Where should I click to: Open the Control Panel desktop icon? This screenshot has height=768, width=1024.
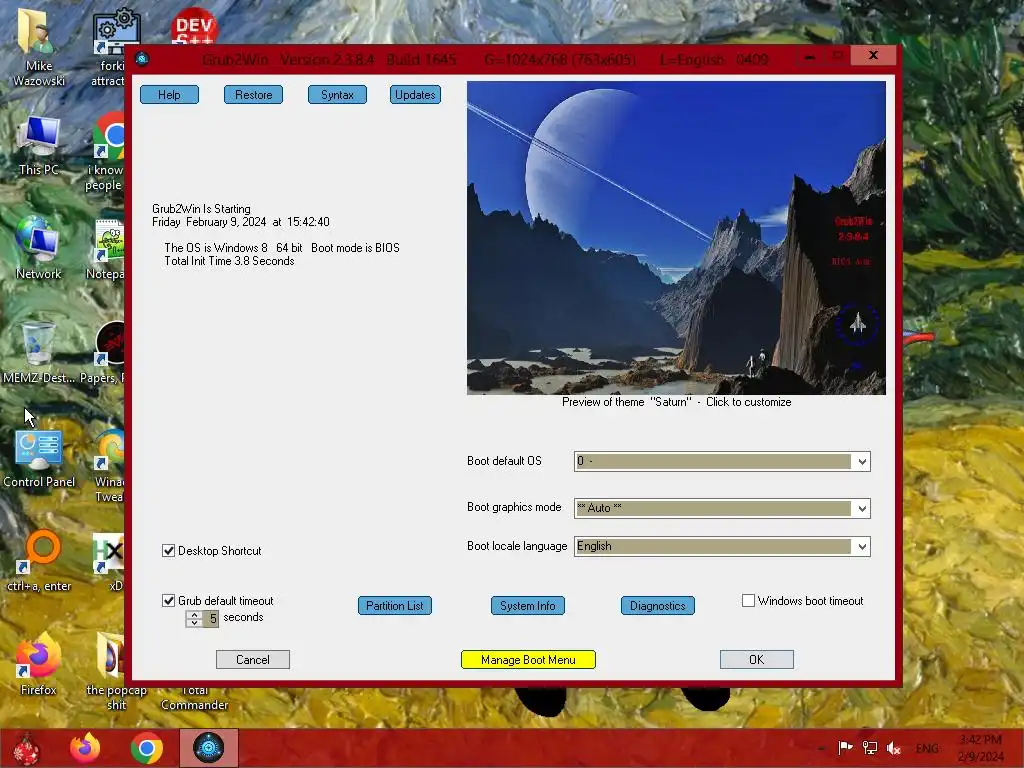coord(39,457)
